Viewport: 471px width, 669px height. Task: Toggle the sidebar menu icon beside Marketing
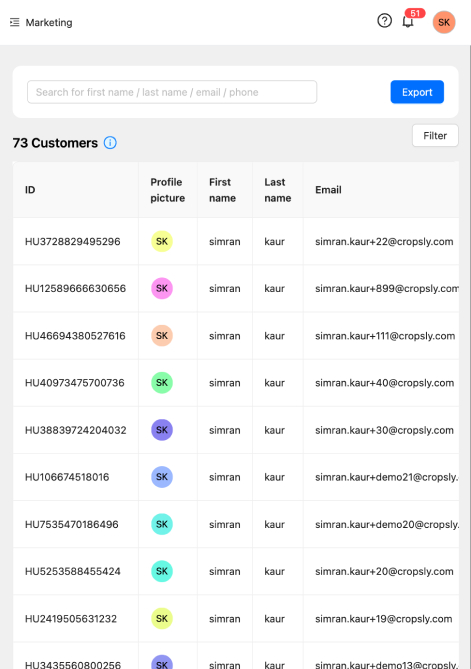pos(15,22)
